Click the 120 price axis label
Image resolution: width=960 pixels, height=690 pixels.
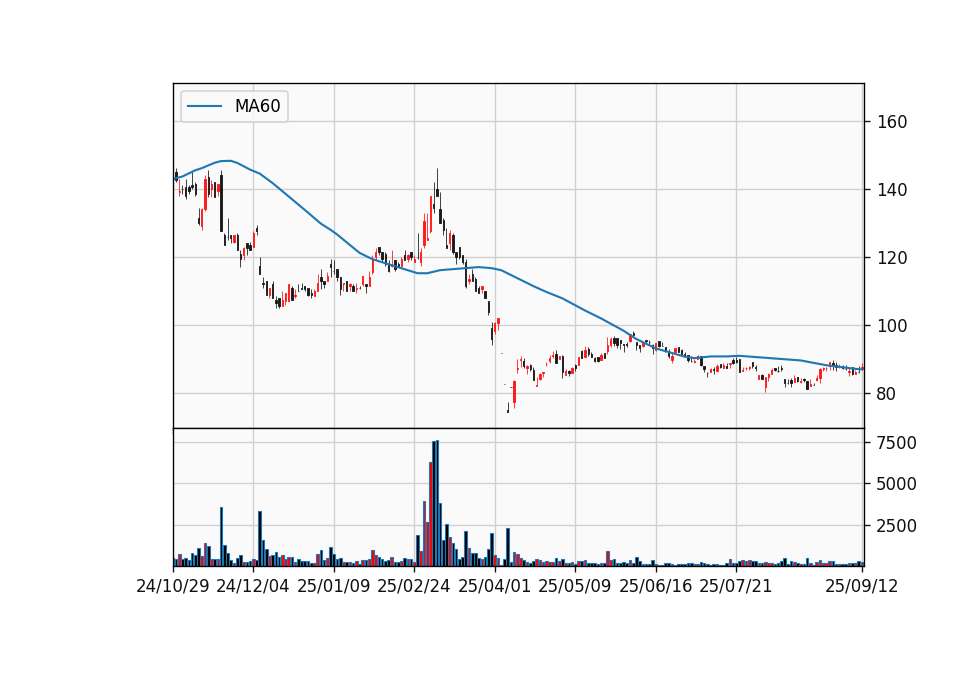tap(892, 258)
